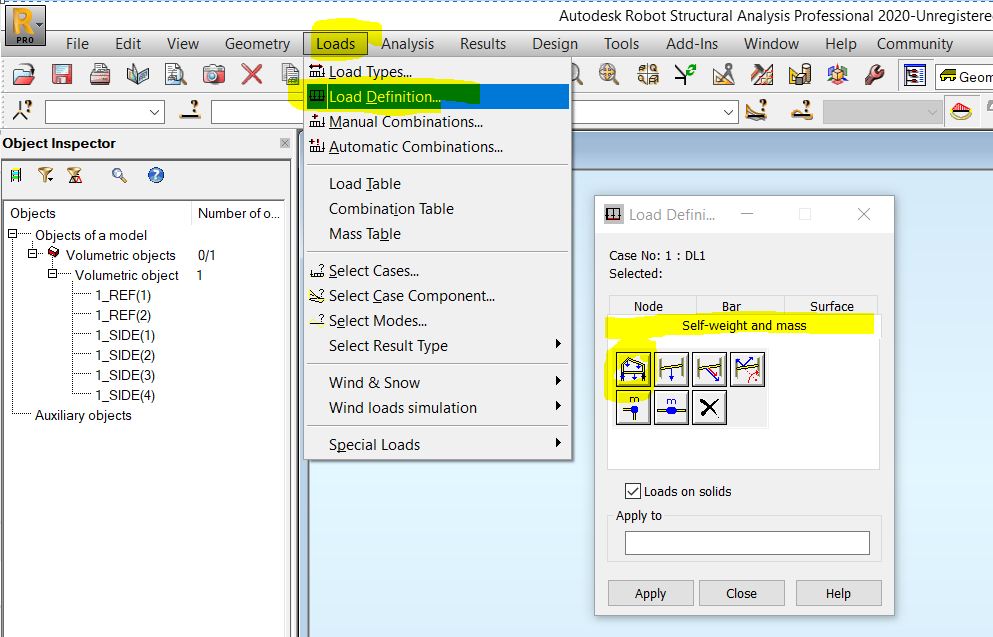
Task: Open the load case selection dropdown
Action: 729,112
